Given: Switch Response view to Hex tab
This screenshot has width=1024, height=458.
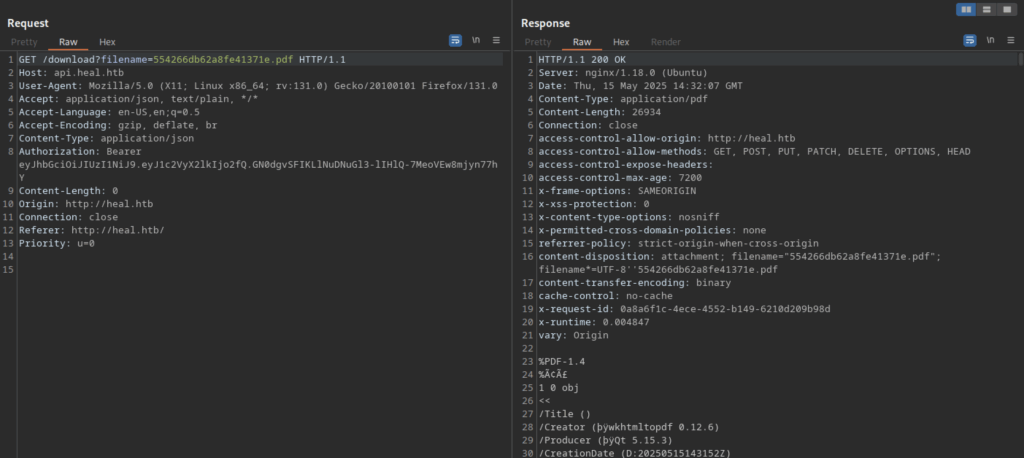Looking at the screenshot, I should tap(620, 42).
